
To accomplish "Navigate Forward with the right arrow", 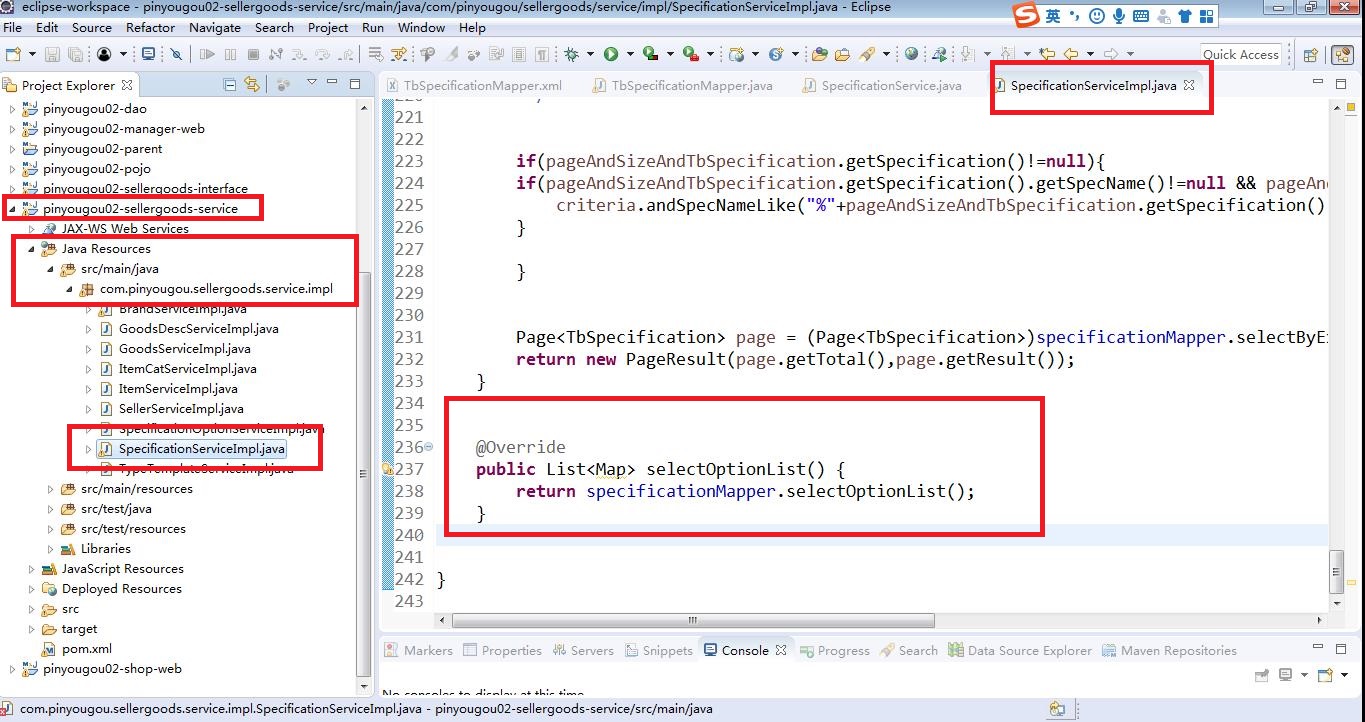I will (x=1110, y=54).
